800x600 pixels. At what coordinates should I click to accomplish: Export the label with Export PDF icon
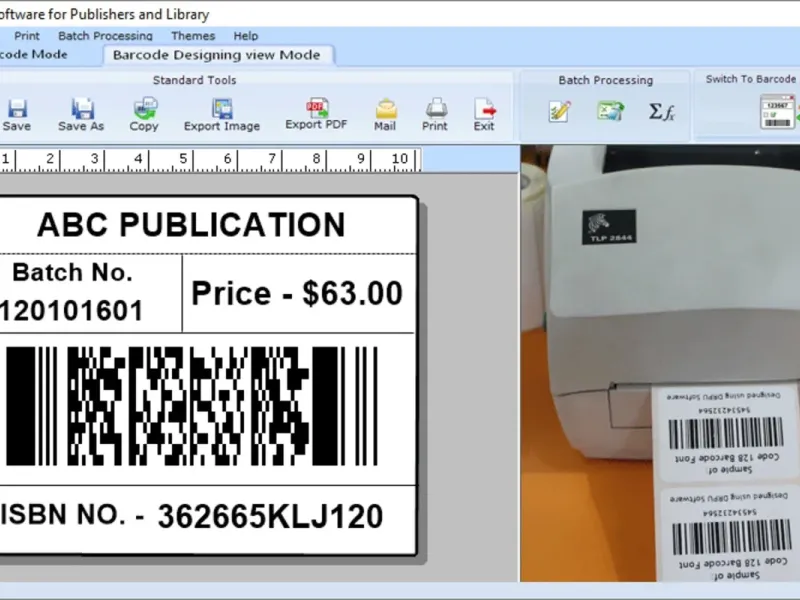point(317,107)
